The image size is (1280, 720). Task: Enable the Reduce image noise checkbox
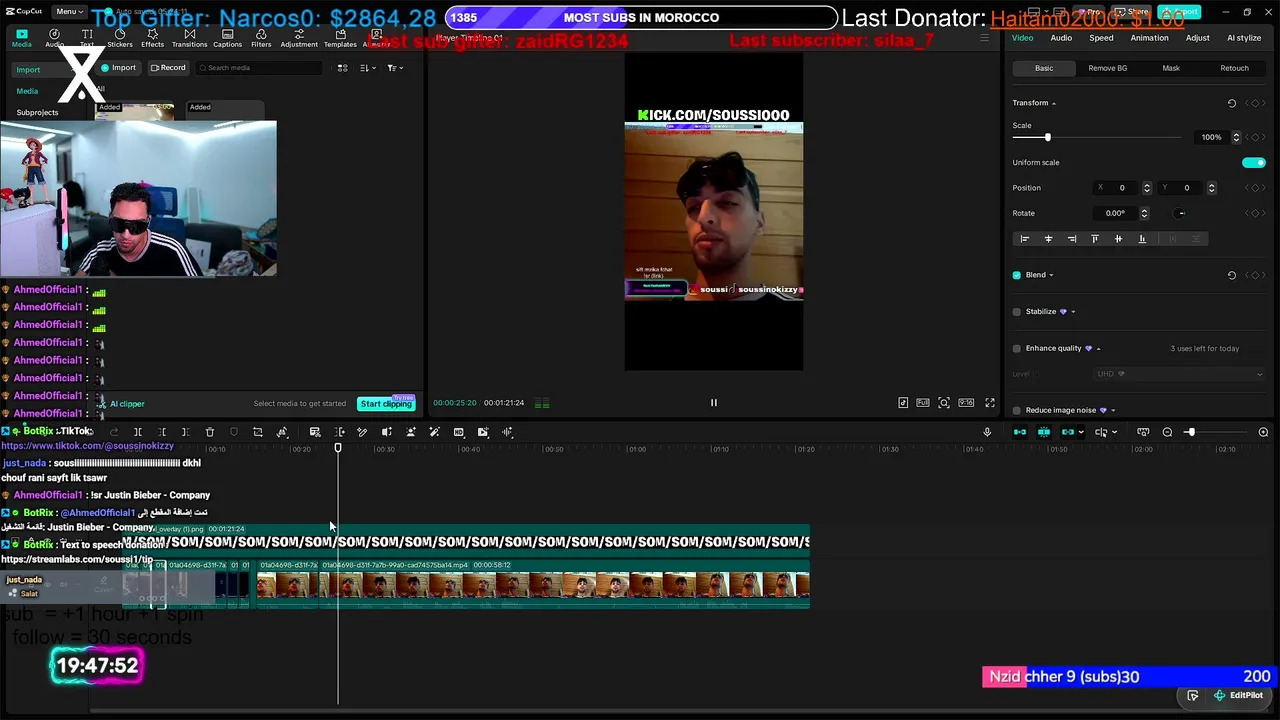click(x=1017, y=410)
